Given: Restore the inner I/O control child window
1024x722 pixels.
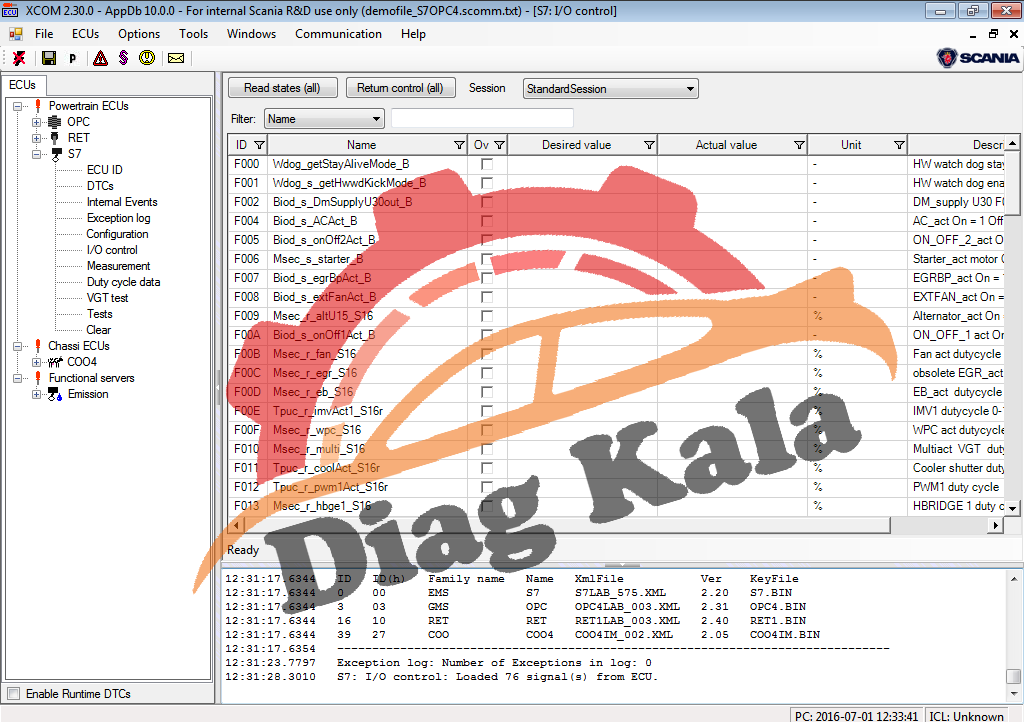Looking at the screenshot, I should (x=993, y=34).
